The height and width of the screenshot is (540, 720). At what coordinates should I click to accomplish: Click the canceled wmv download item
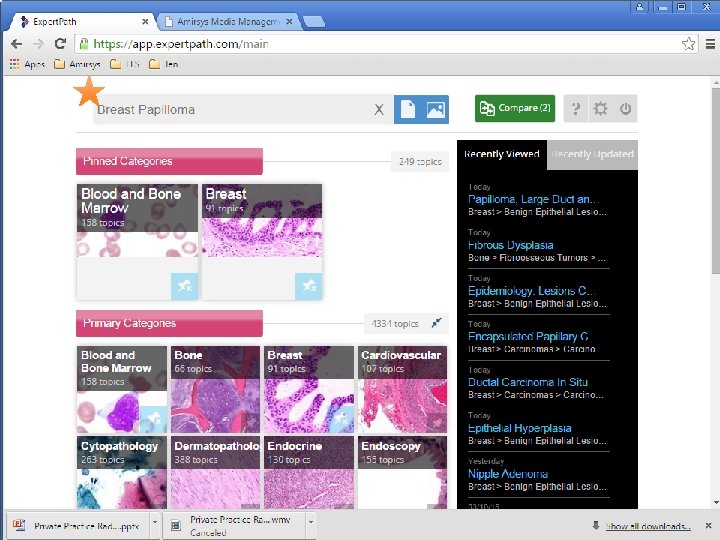(x=235, y=526)
